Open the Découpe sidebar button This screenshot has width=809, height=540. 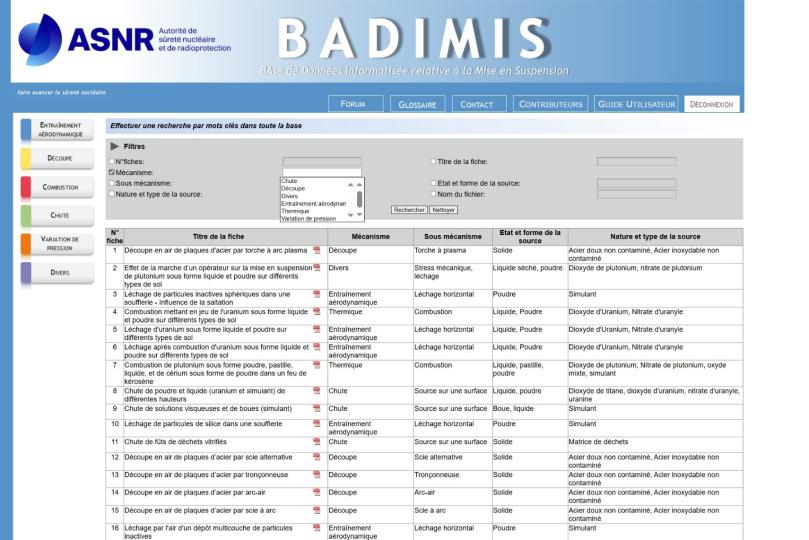[x=57, y=158]
